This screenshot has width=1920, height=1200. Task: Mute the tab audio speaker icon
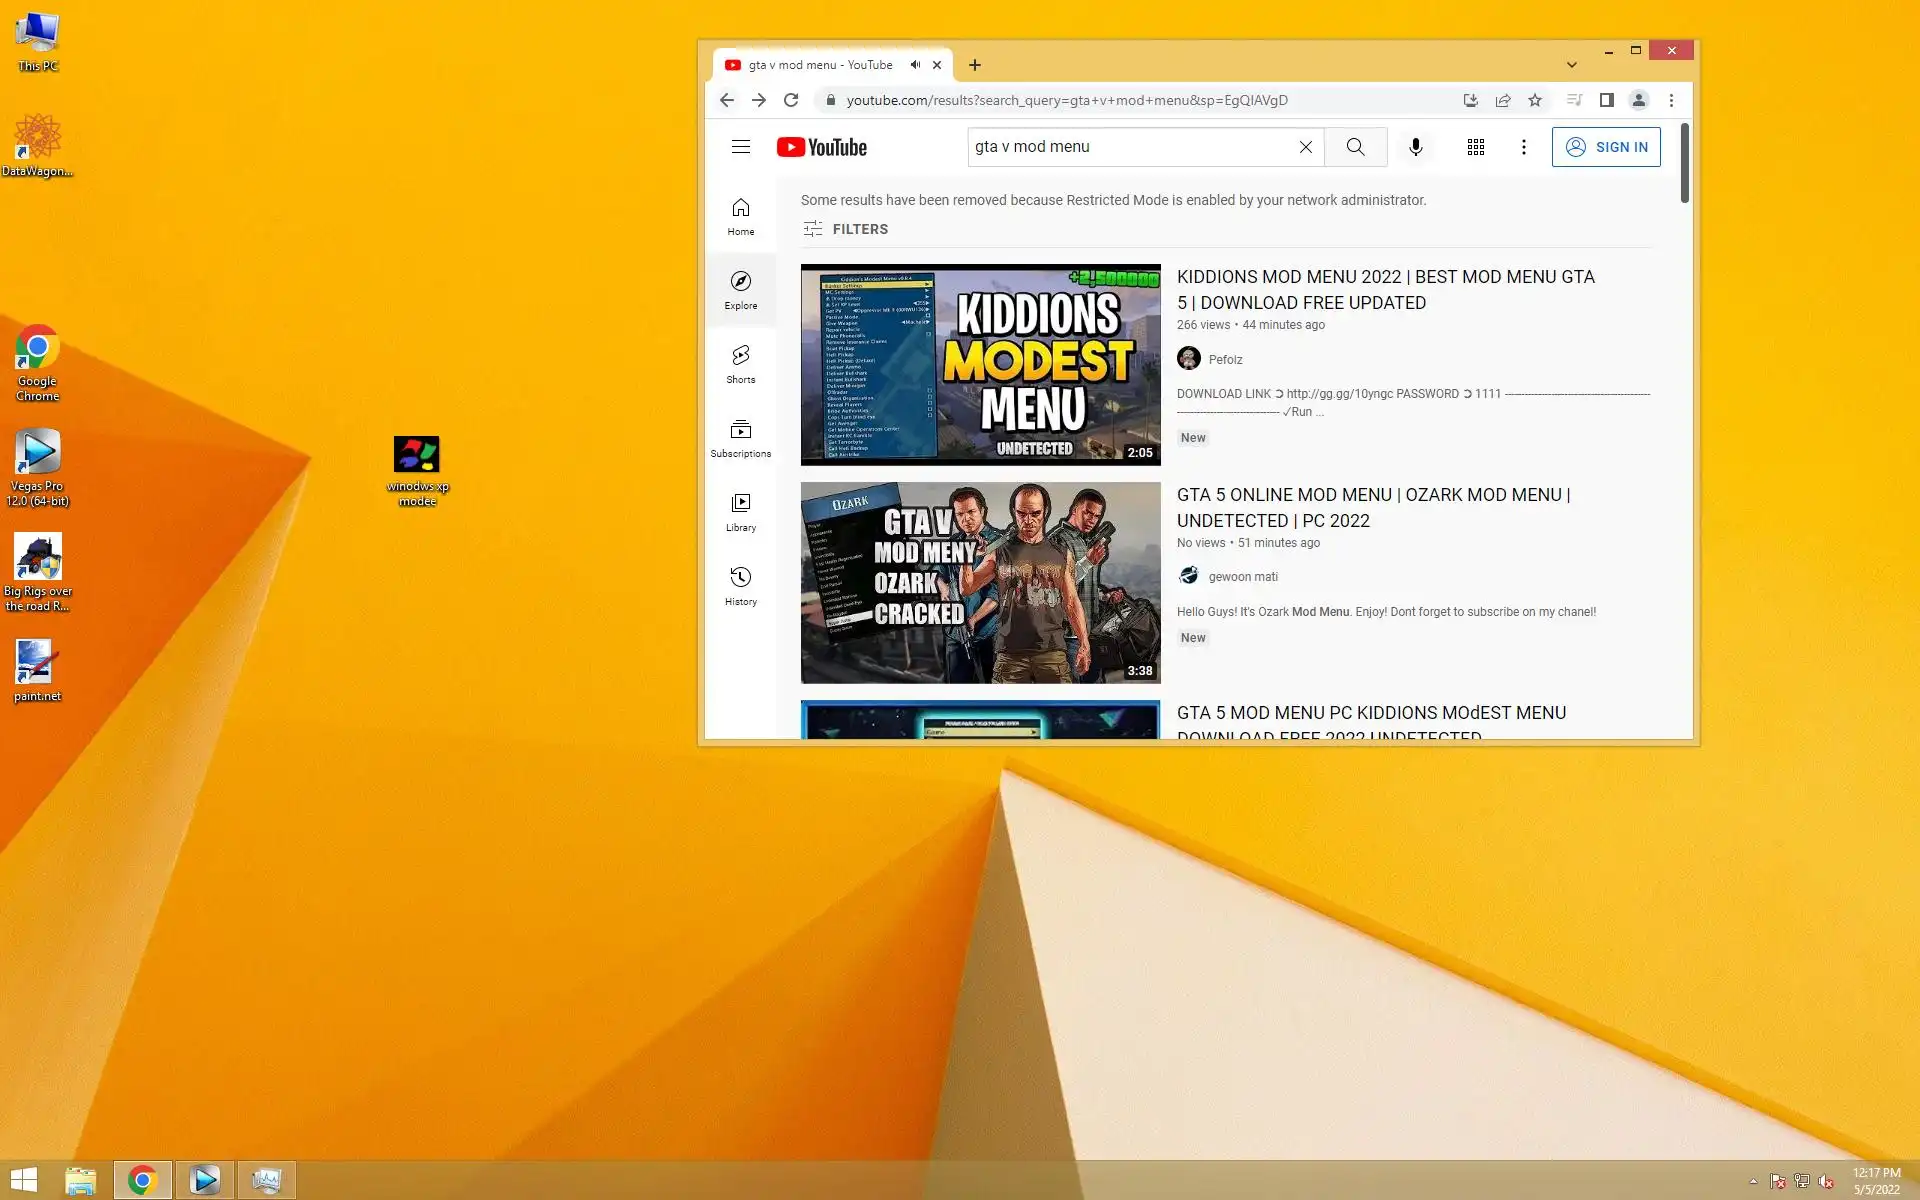[x=915, y=65]
